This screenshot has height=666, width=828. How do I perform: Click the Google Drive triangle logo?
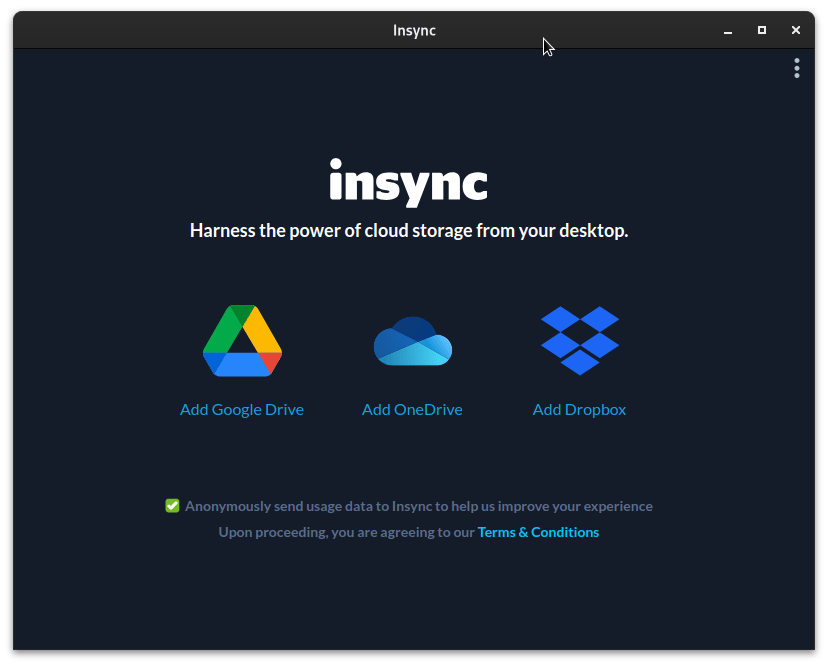click(242, 341)
